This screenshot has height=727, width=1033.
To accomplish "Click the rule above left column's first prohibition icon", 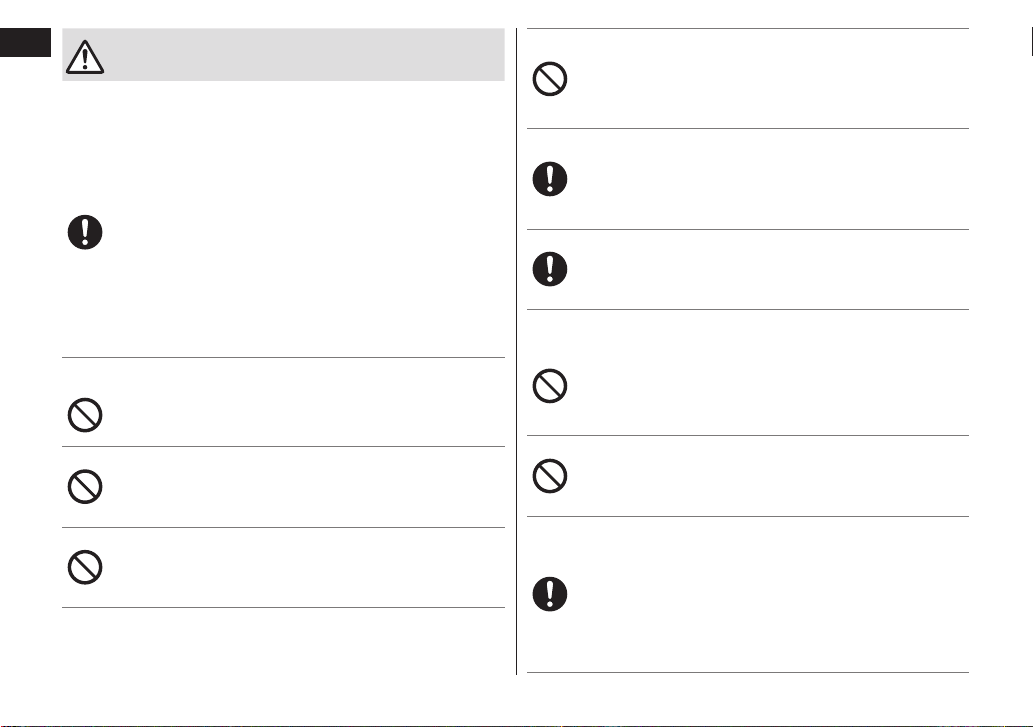I will 283,358.
